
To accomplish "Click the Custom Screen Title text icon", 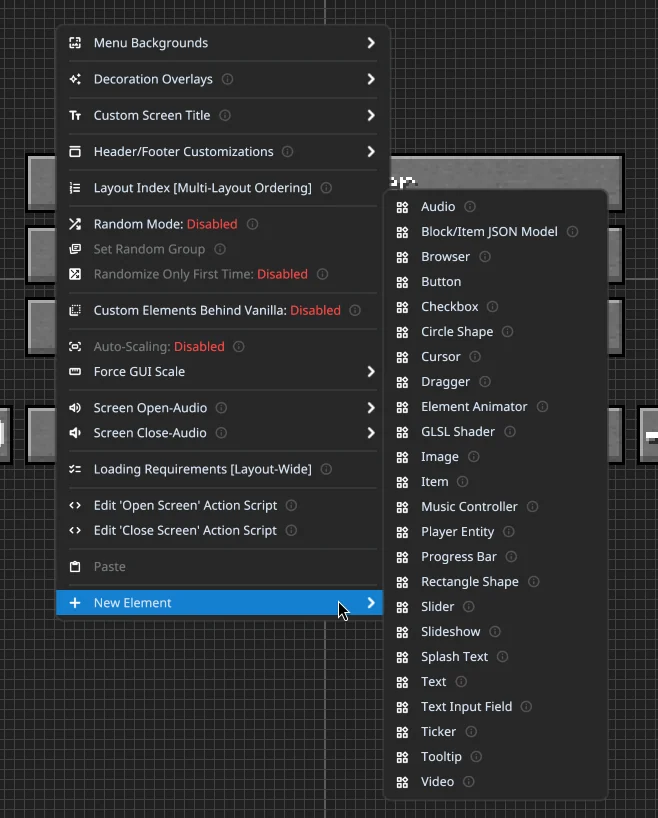I will [75, 115].
